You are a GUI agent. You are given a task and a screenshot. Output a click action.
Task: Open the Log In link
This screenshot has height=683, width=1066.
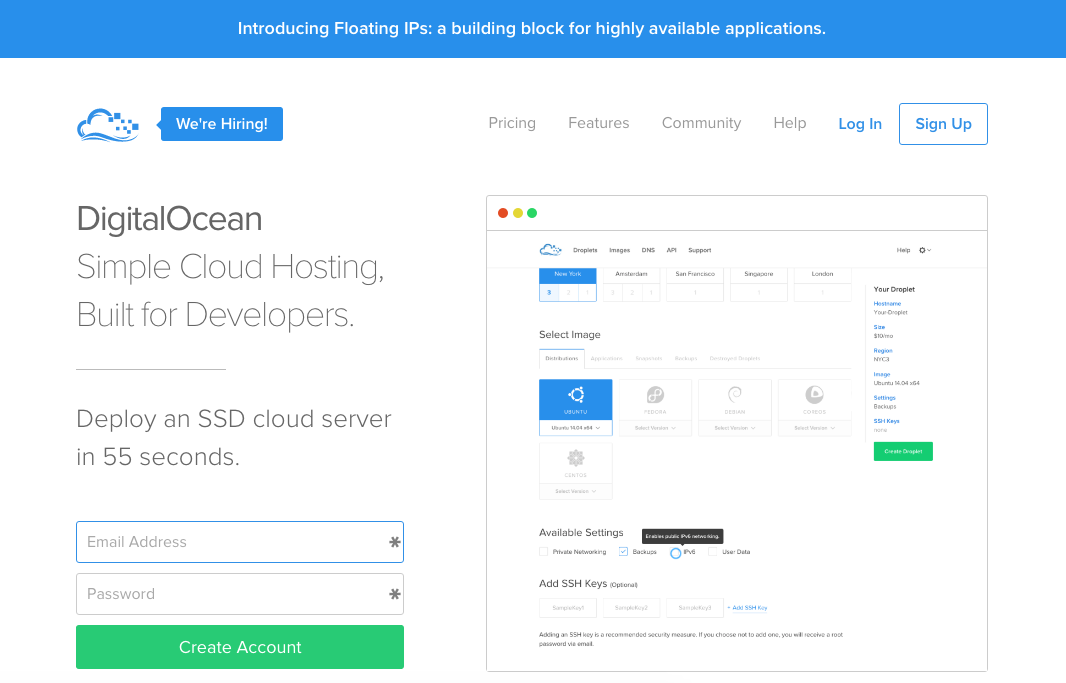point(860,124)
